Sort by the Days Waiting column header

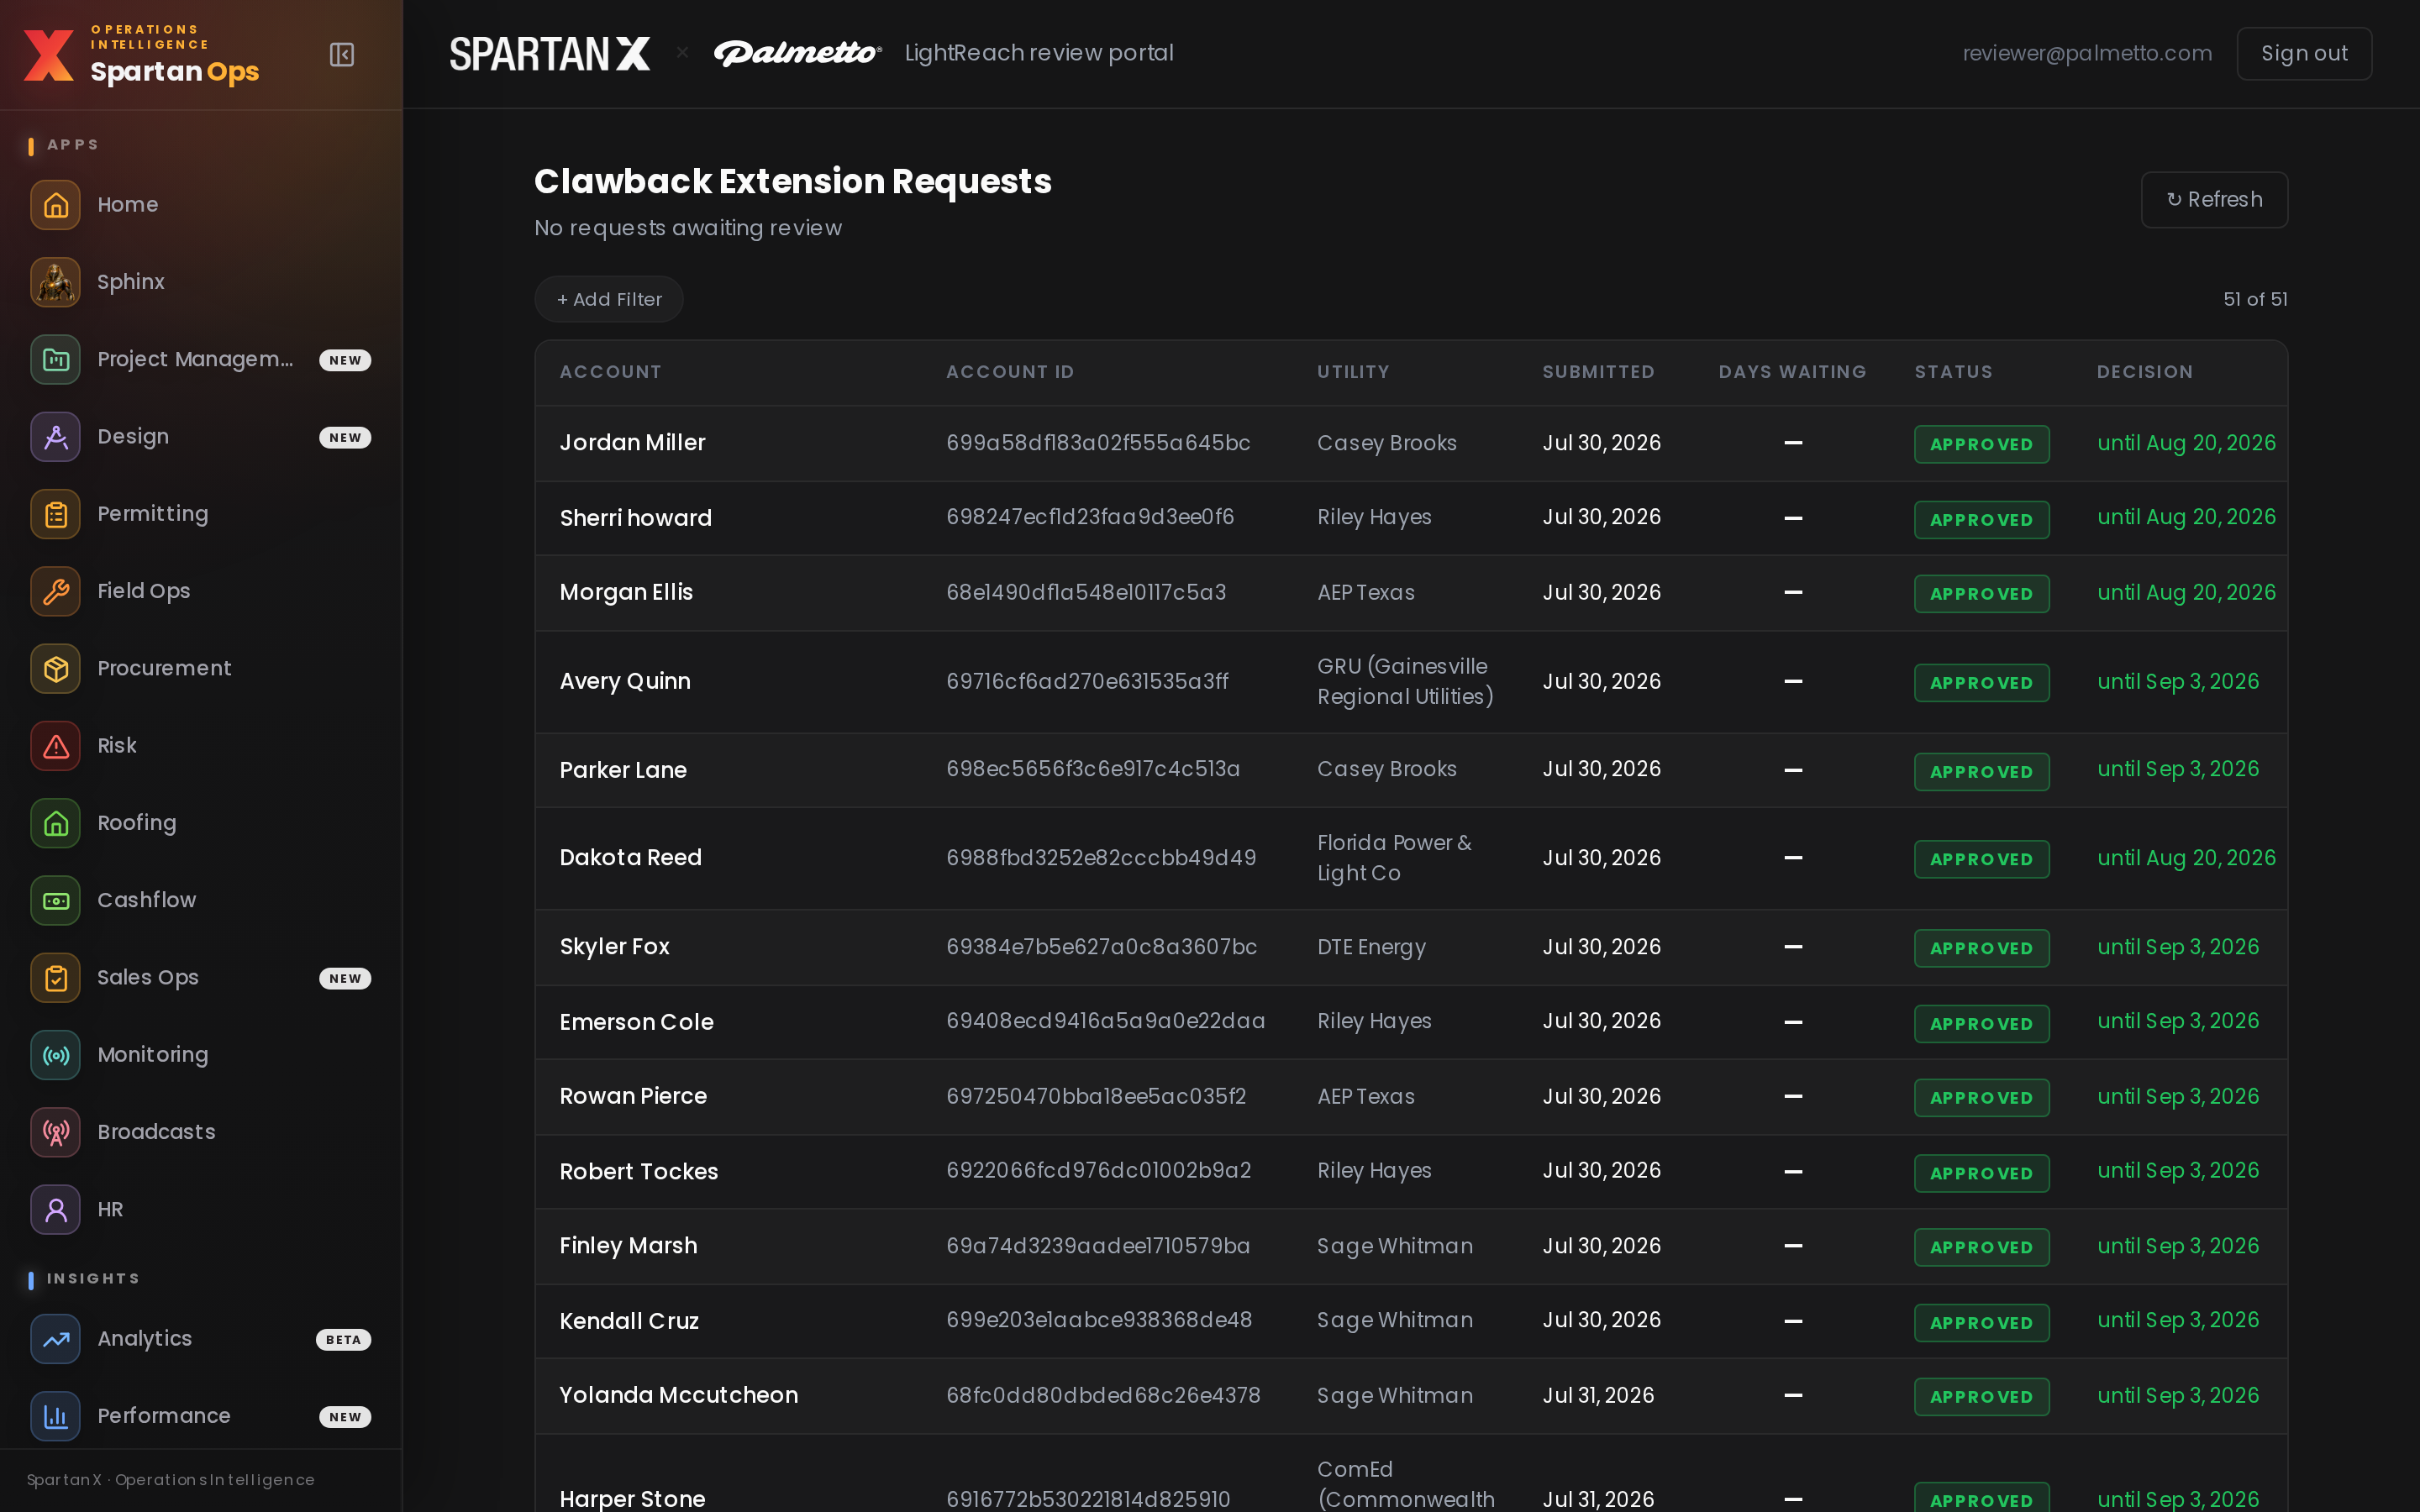pos(1792,372)
